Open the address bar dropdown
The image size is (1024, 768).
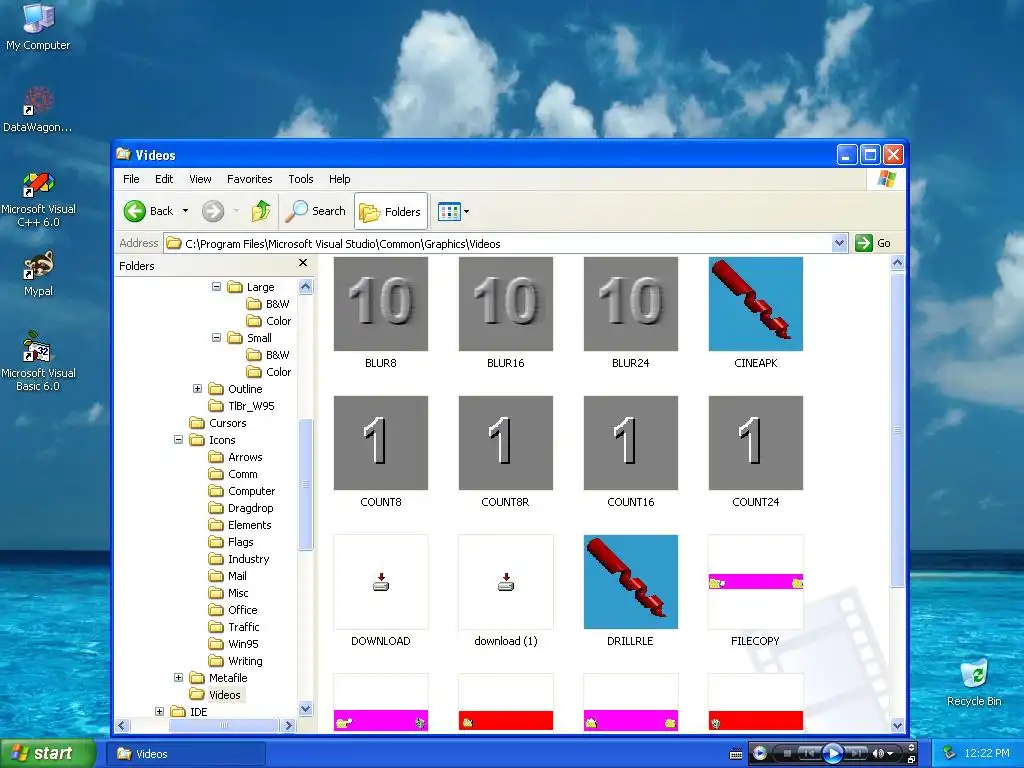pos(840,244)
